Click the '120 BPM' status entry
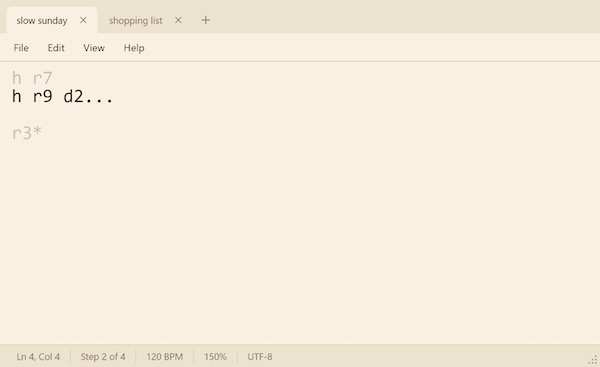Screen dimensions: 600x367 [165, 357]
